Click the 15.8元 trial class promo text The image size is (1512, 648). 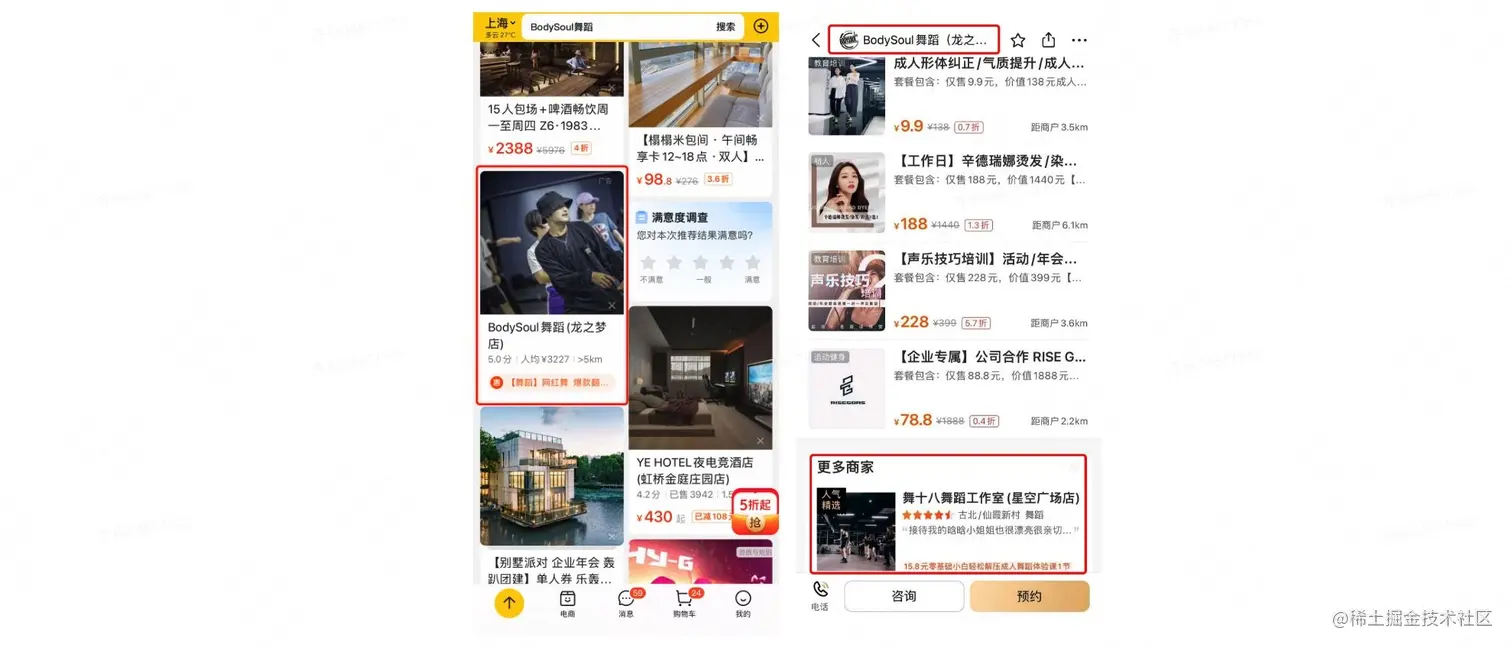[x=986, y=566]
